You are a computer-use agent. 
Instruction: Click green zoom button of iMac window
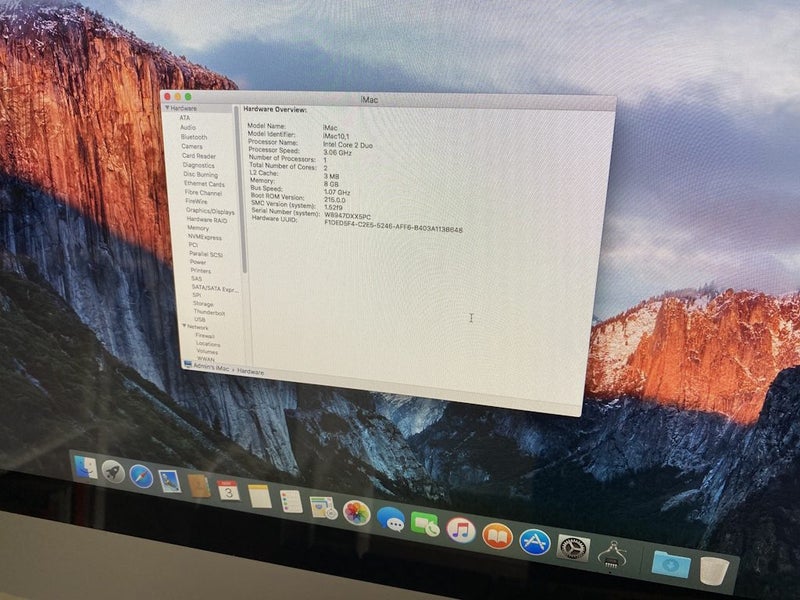click(188, 97)
